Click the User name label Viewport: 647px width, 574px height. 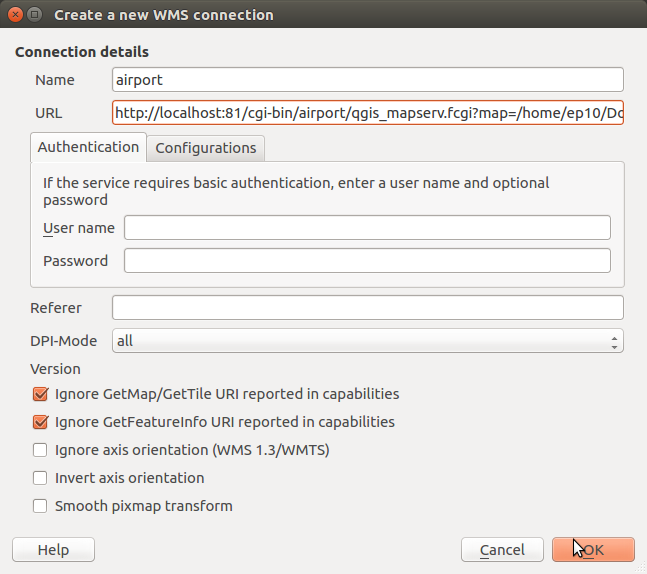tap(79, 228)
